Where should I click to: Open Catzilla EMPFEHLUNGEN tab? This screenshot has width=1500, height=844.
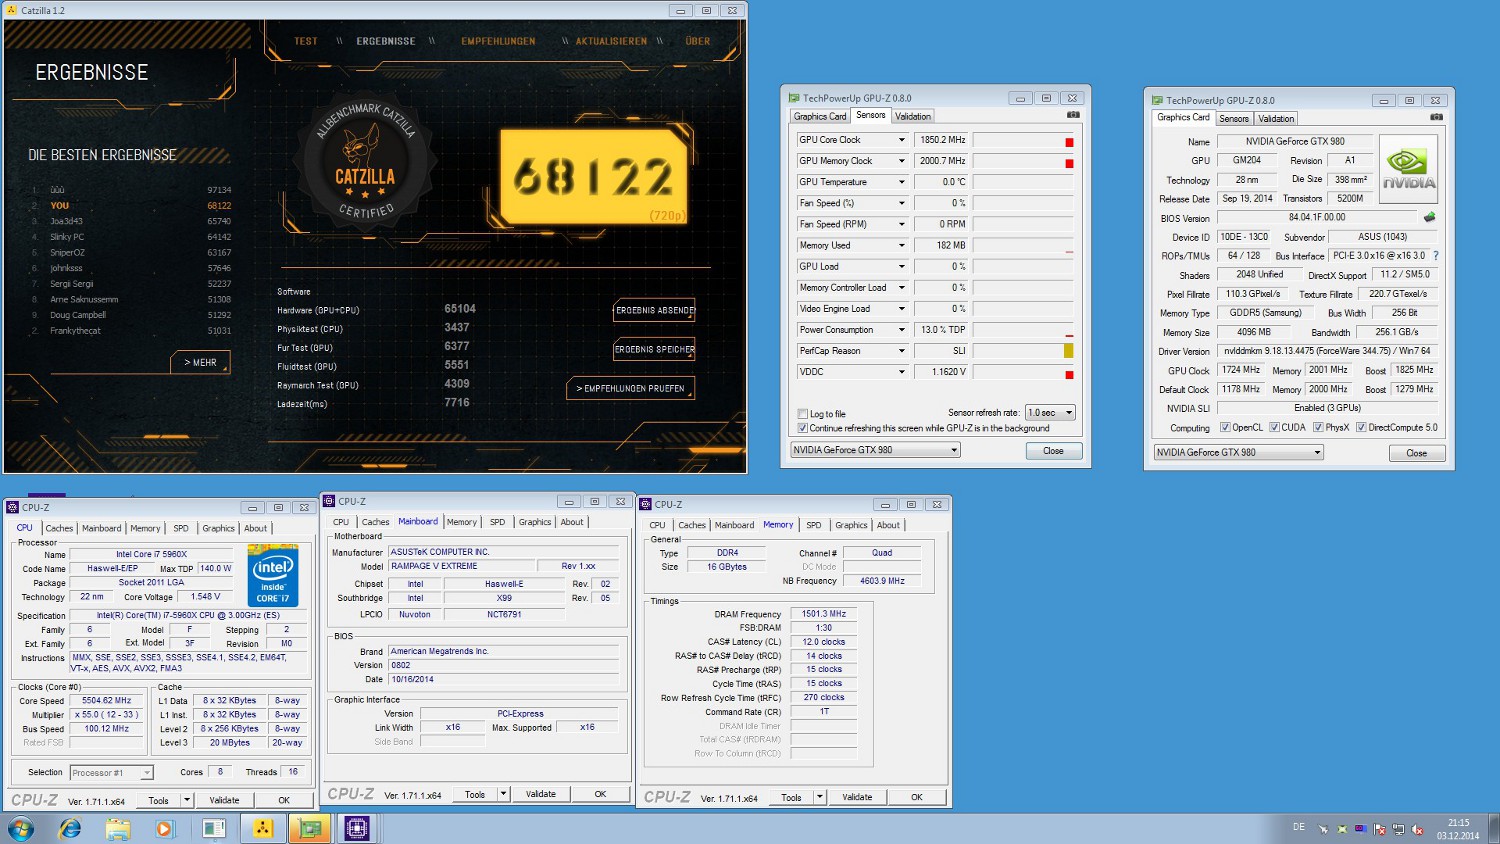pyautogui.click(x=498, y=41)
